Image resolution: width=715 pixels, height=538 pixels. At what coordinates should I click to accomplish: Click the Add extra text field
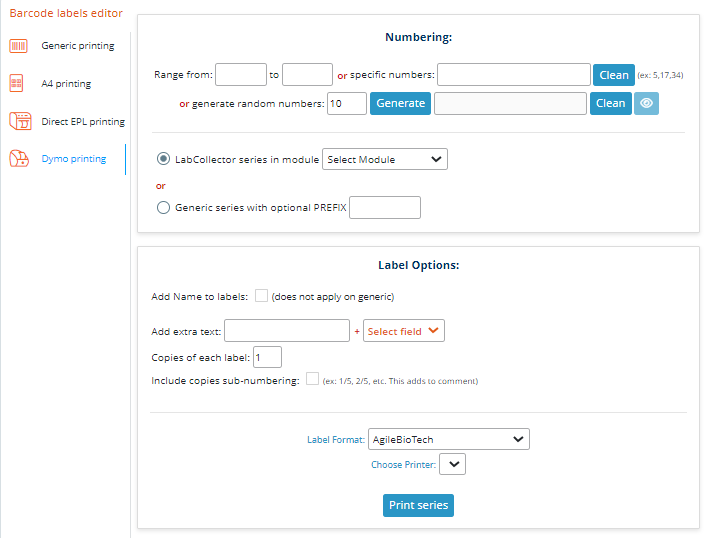287,331
